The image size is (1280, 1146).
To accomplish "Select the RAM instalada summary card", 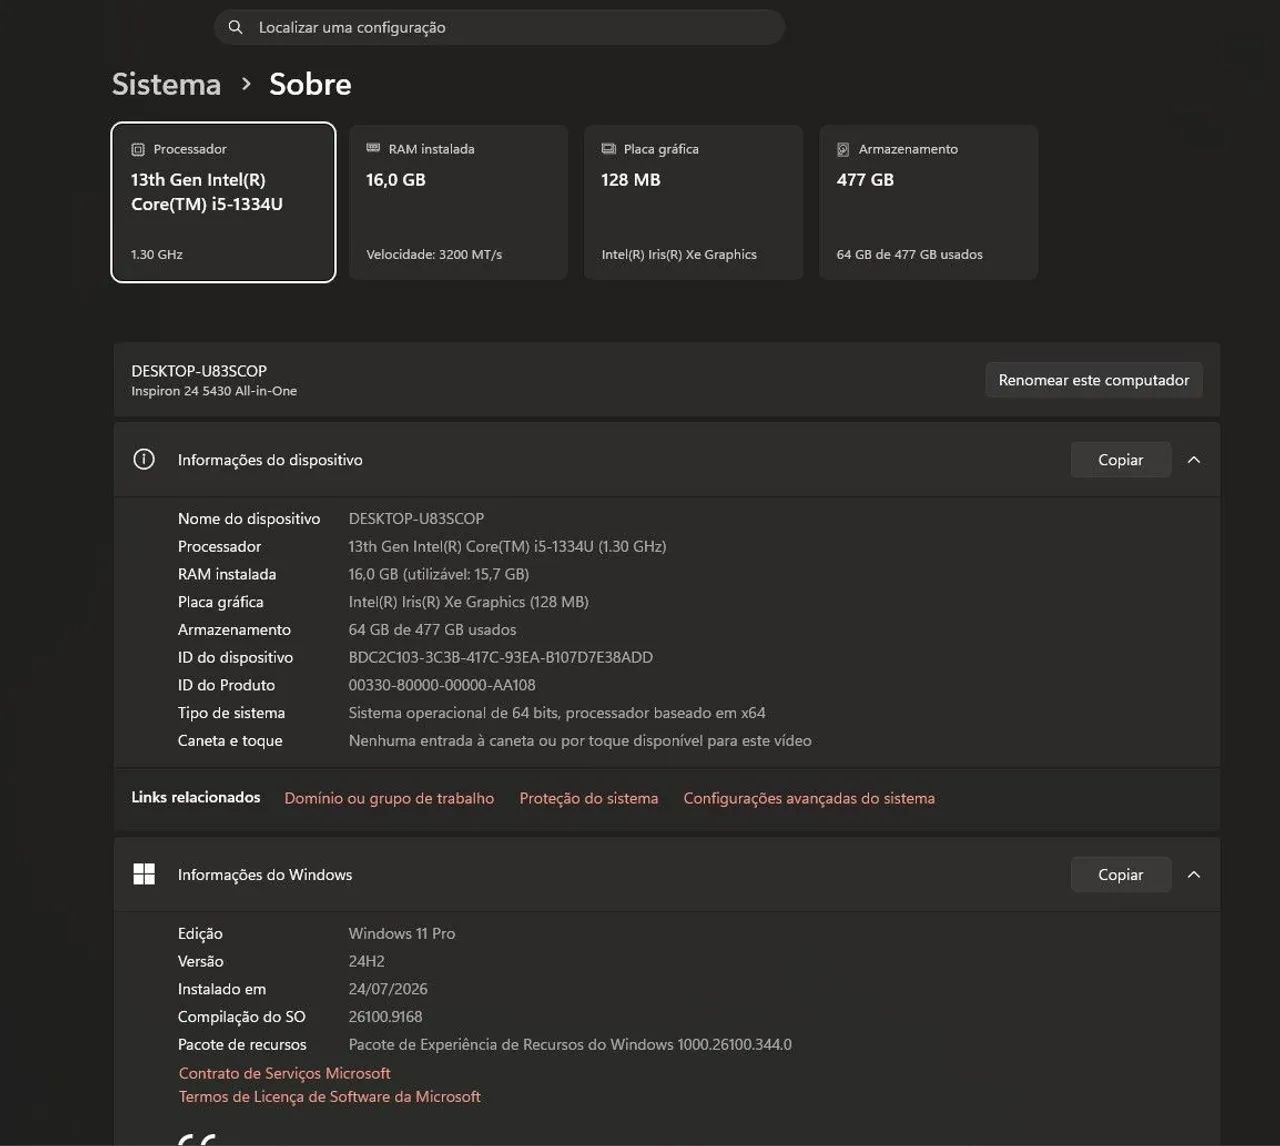I will click(458, 202).
